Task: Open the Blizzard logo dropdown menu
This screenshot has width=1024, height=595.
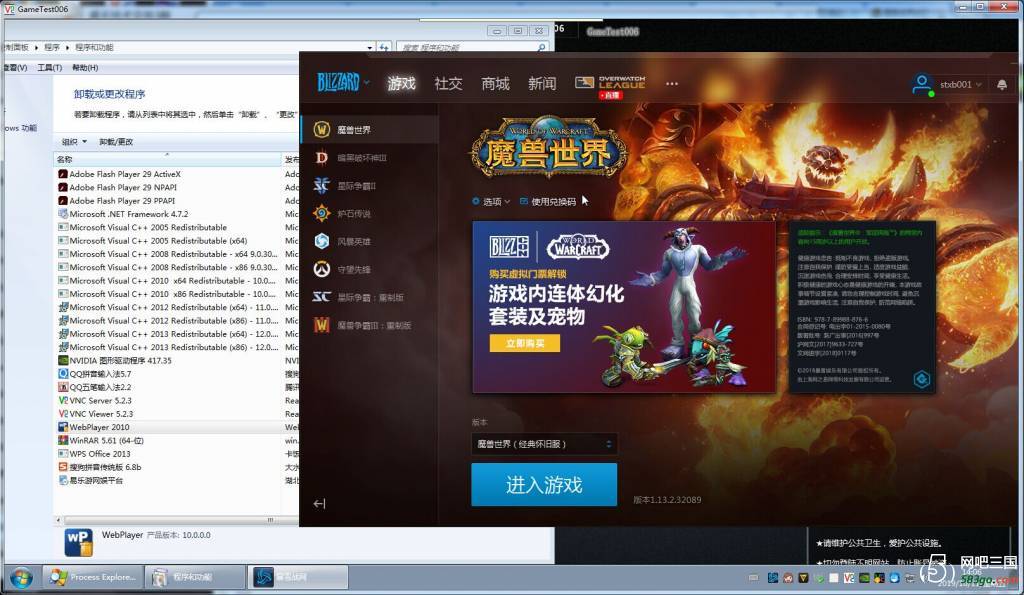Action: tap(343, 83)
